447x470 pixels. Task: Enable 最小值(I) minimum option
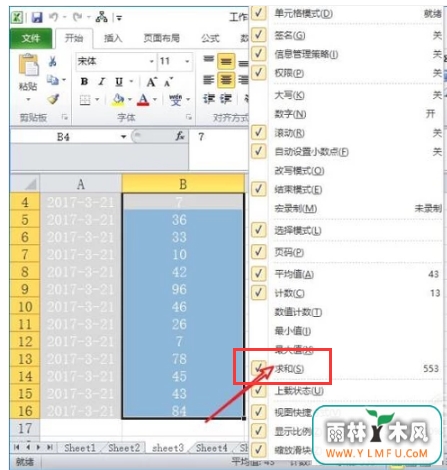coord(347,331)
